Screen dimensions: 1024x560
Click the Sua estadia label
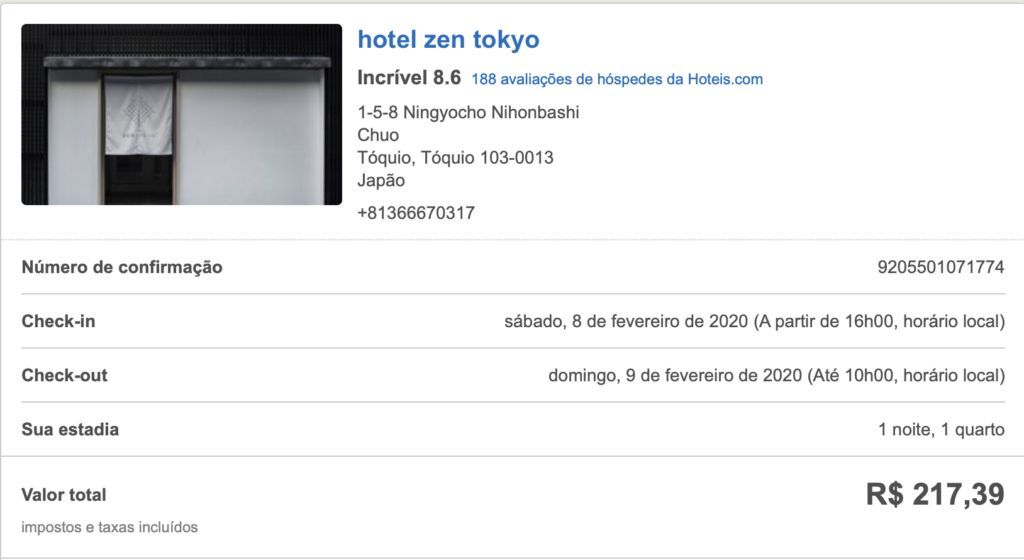[x=70, y=429]
